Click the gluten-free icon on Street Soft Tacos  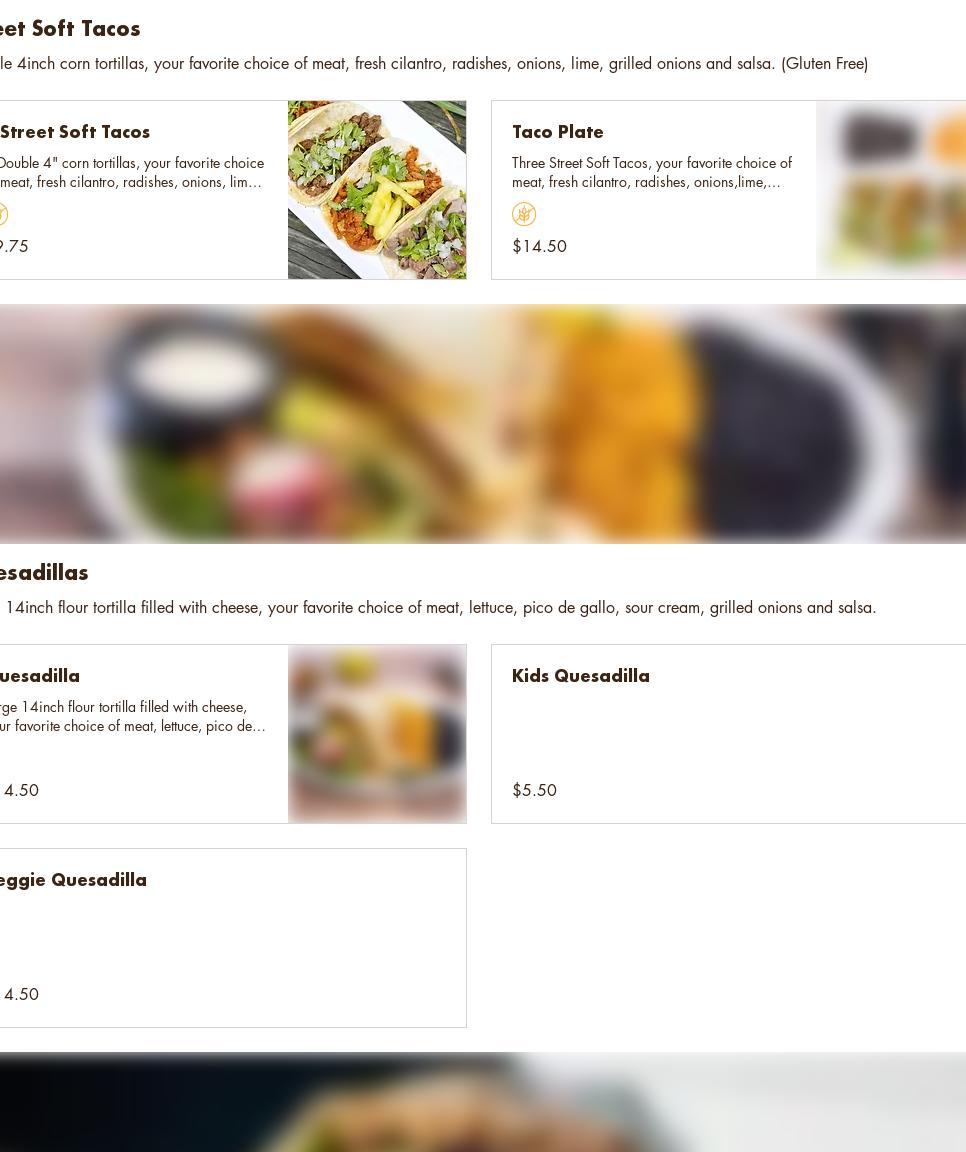[3, 214]
